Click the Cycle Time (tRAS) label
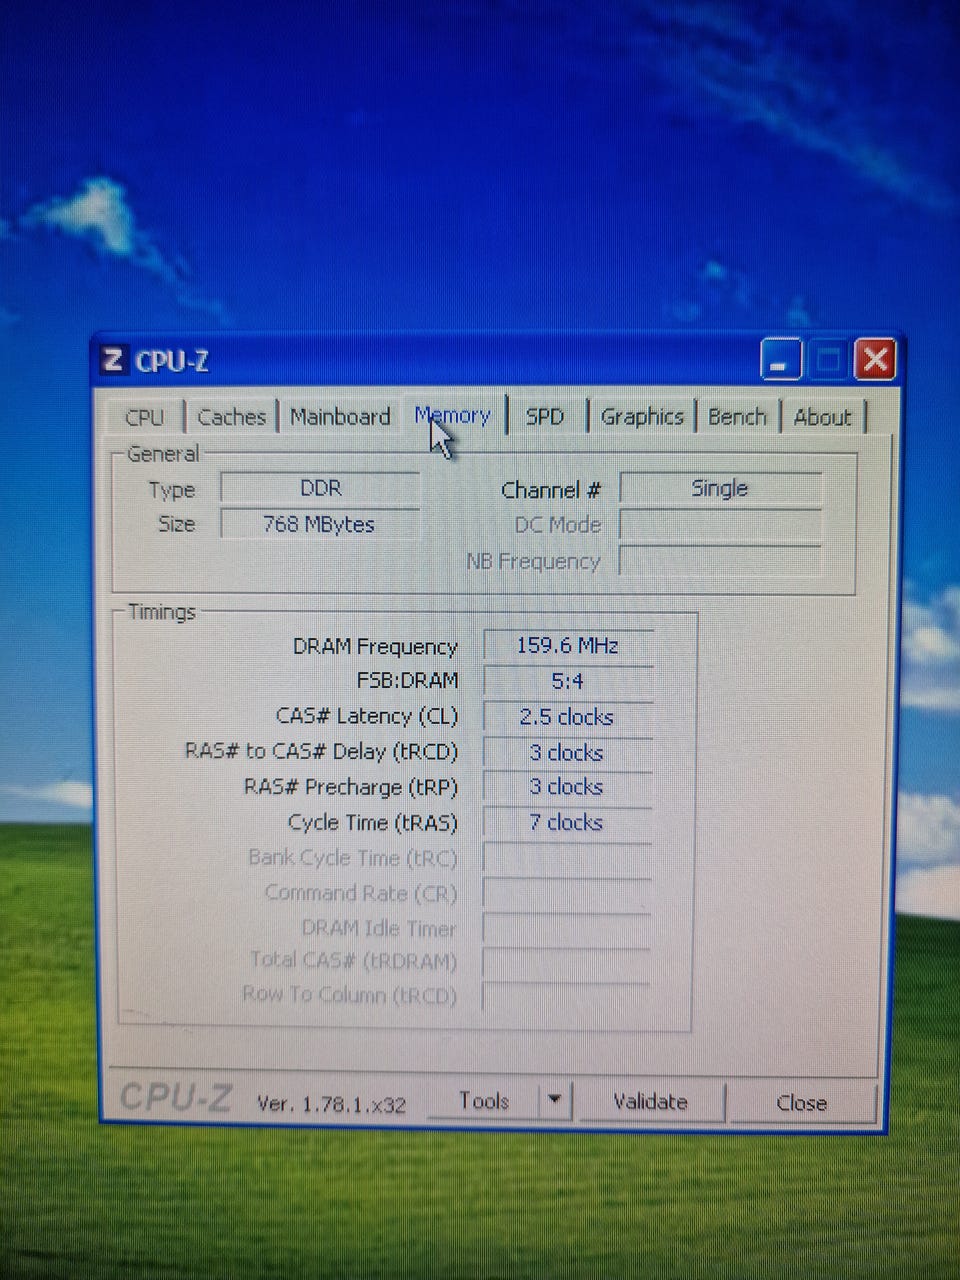The height and width of the screenshot is (1280, 960). 372,823
